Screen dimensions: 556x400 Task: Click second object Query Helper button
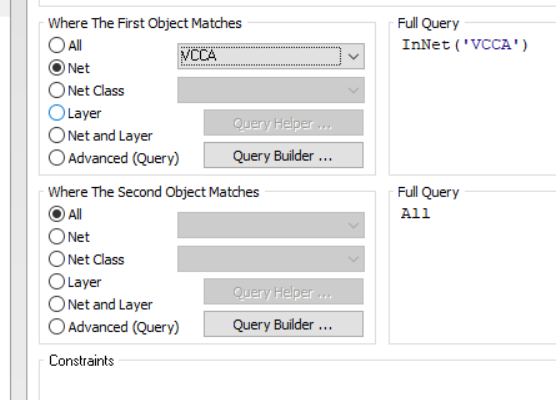(283, 291)
